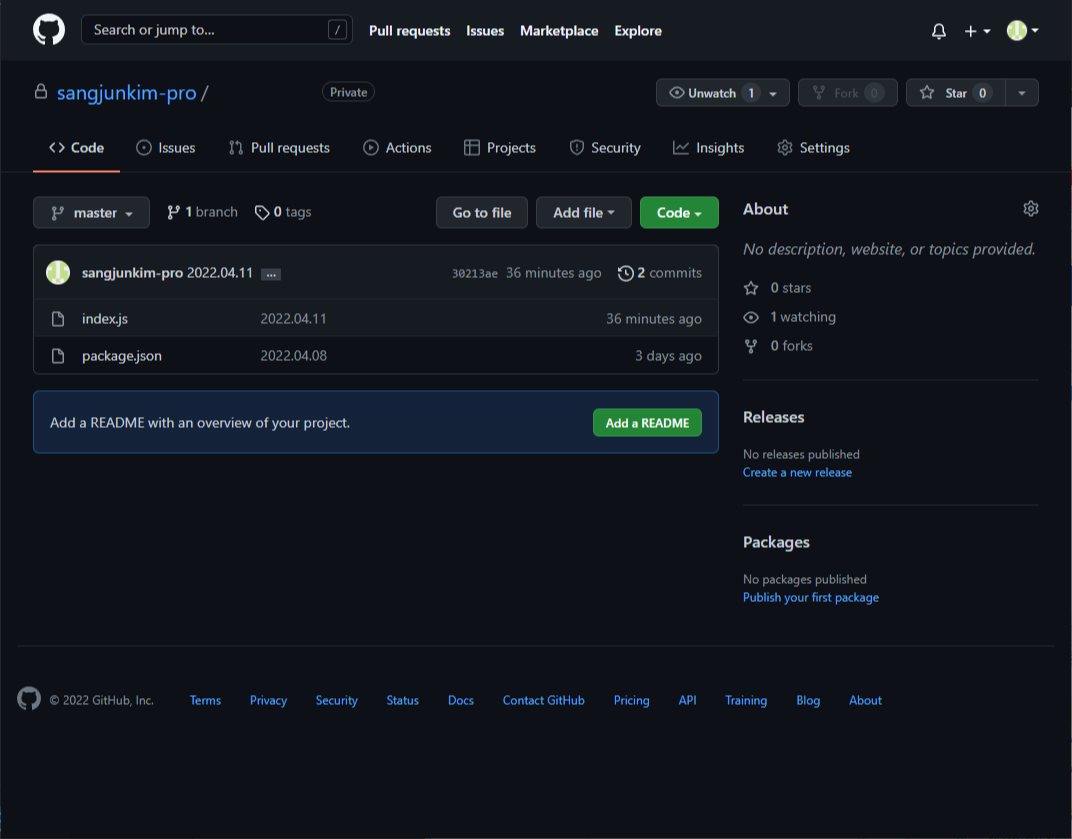Screen dimensions: 1072x839
Task: Open the user avatar menu in header
Action: pos(1022,30)
